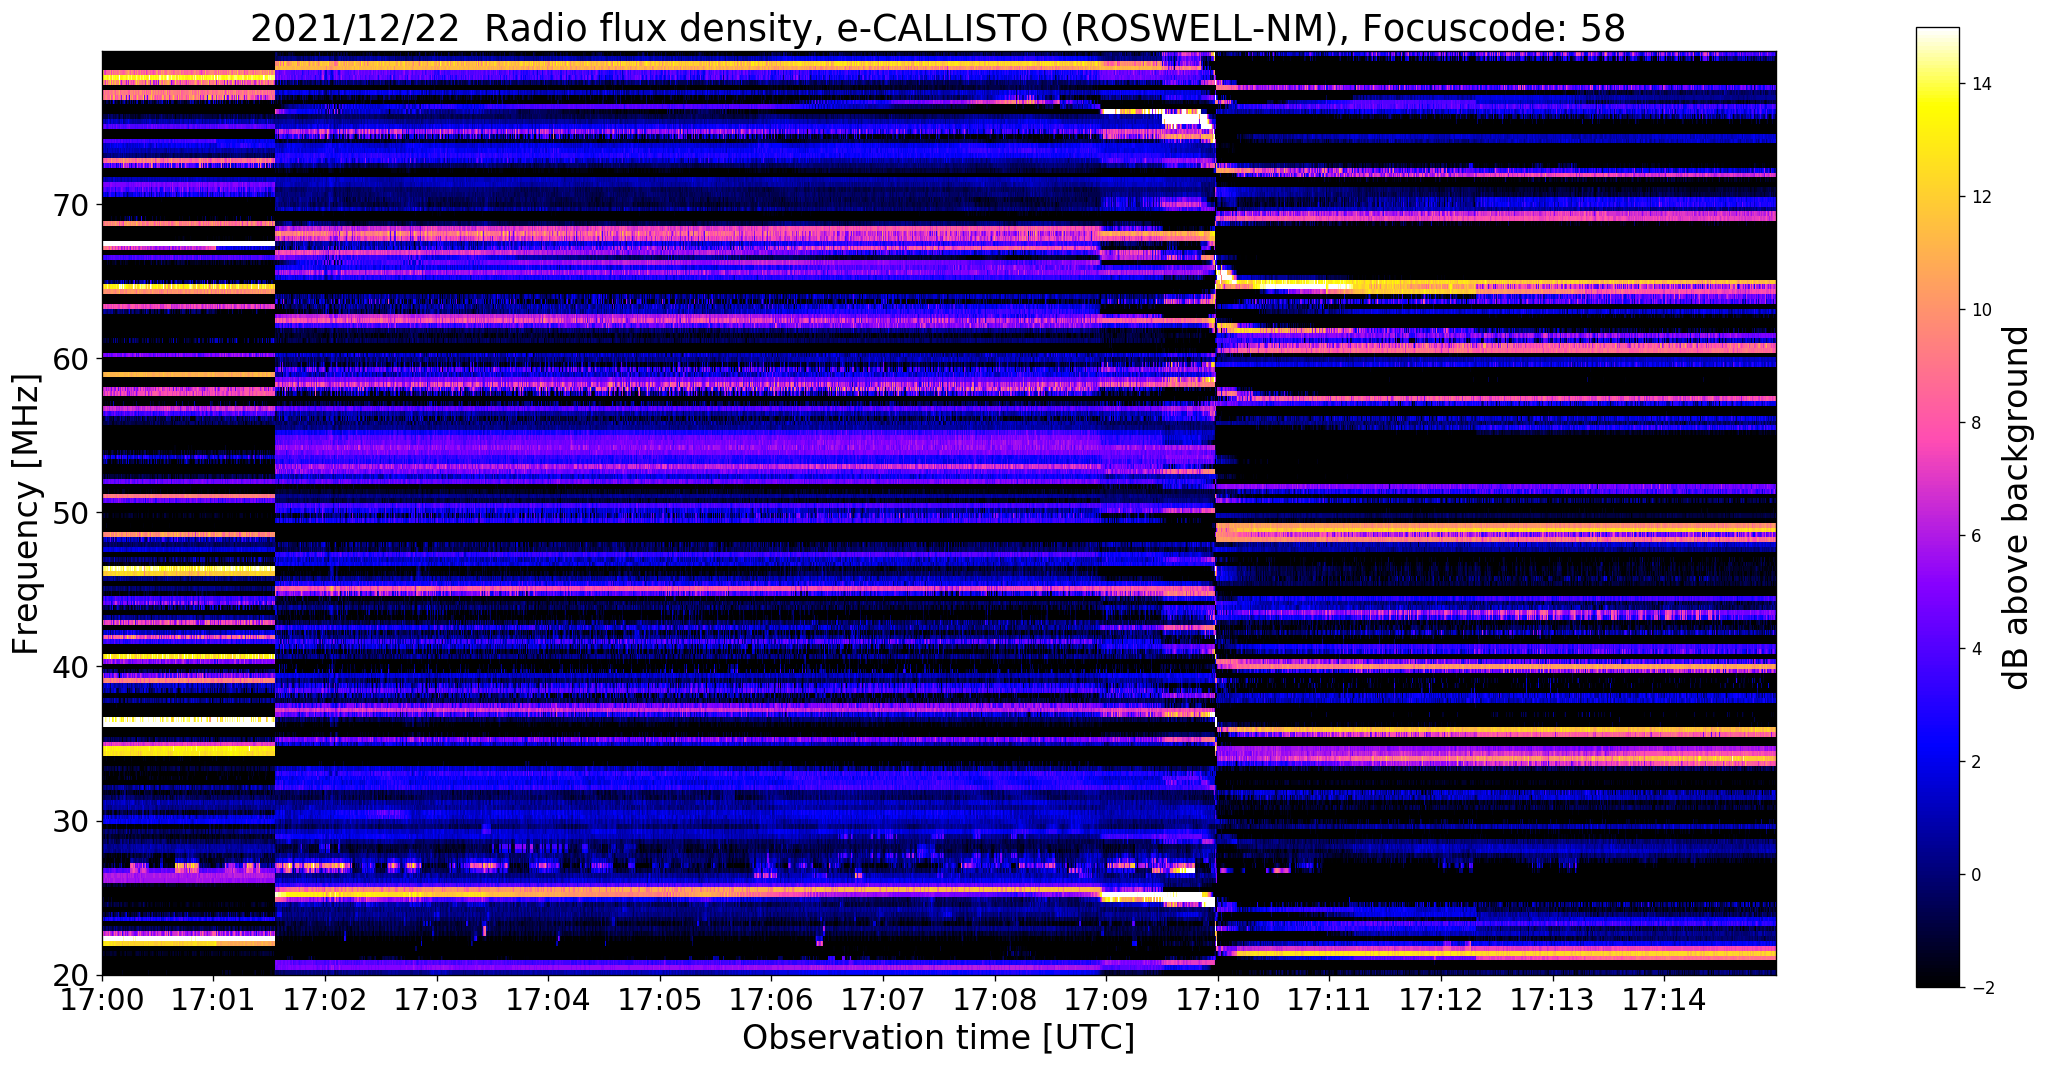This screenshot has height=1067, width=2047.
Task: Click the colorbar tick label 2
Action: pos(1976,762)
